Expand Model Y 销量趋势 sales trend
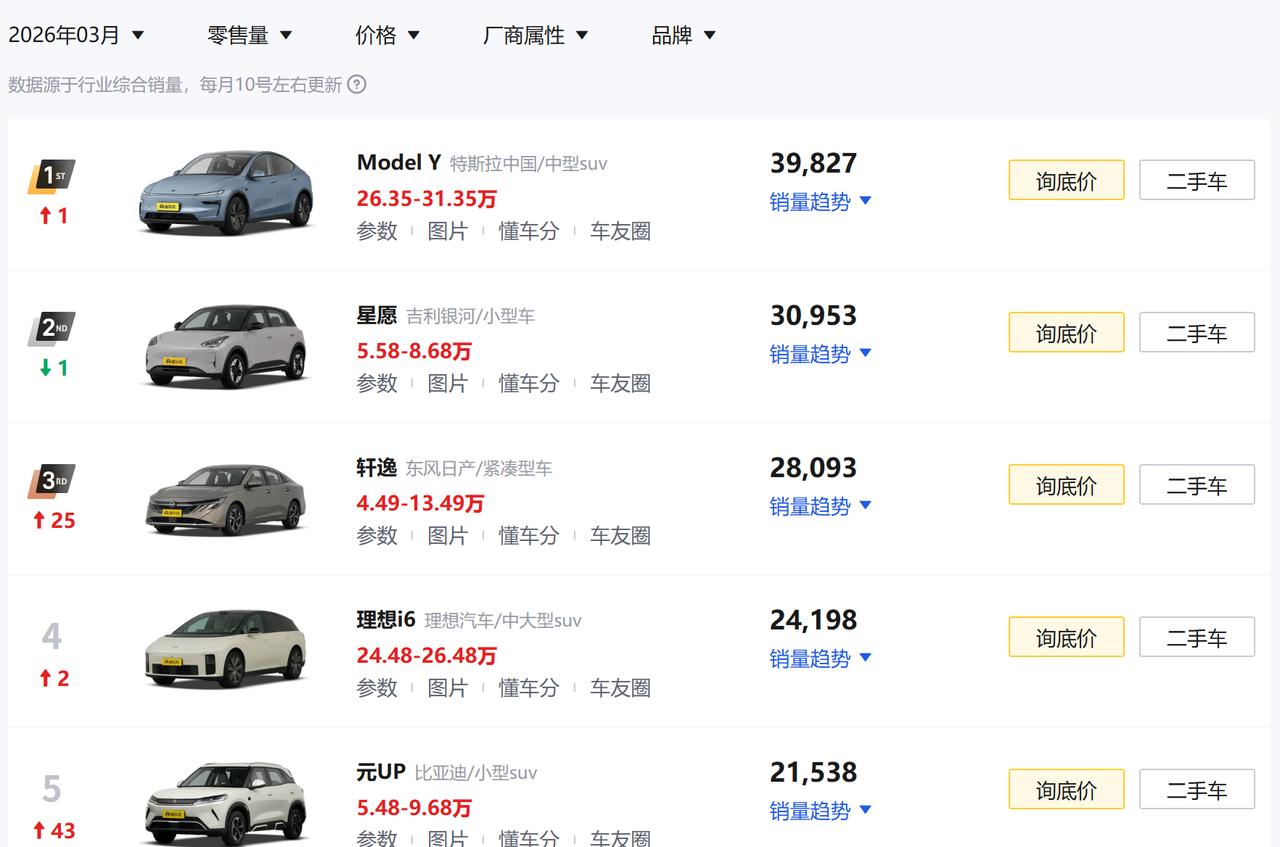The width and height of the screenshot is (1280, 847). (820, 201)
